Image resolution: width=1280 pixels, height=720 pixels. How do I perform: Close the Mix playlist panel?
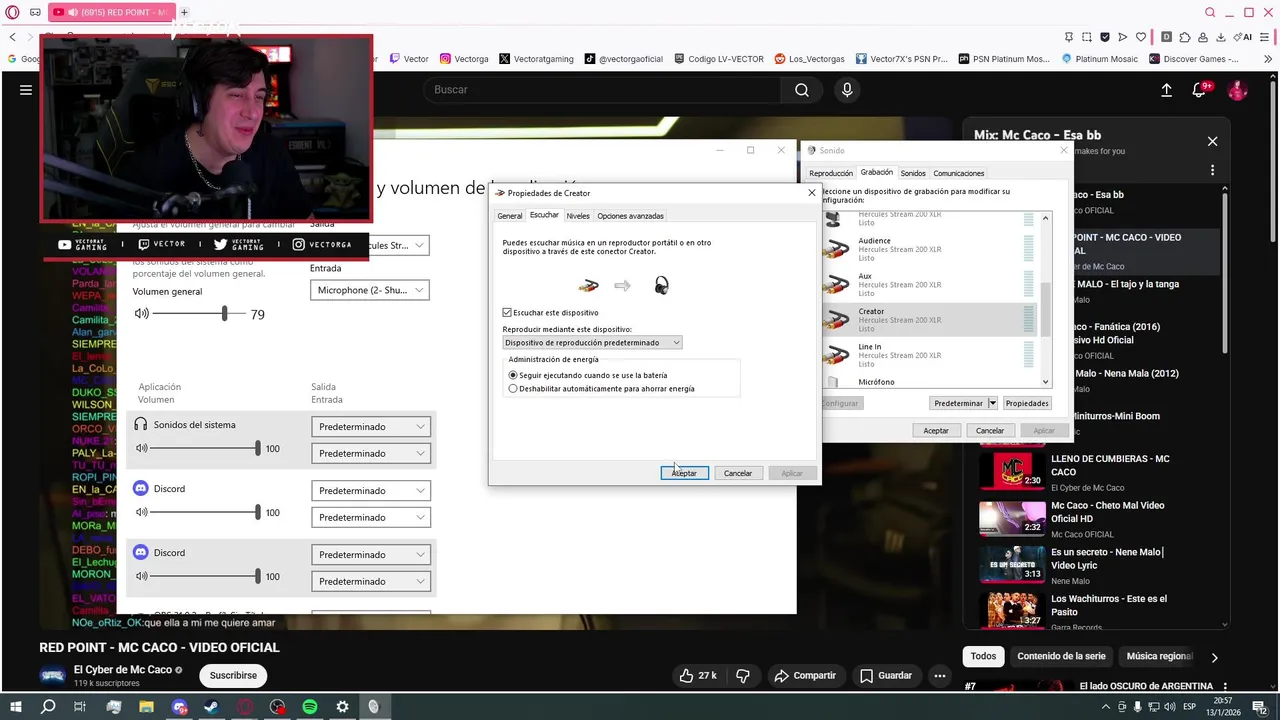[x=1212, y=141]
